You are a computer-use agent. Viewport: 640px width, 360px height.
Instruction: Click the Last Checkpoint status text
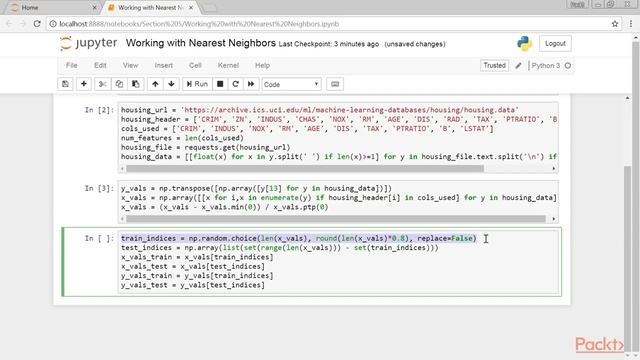point(329,44)
